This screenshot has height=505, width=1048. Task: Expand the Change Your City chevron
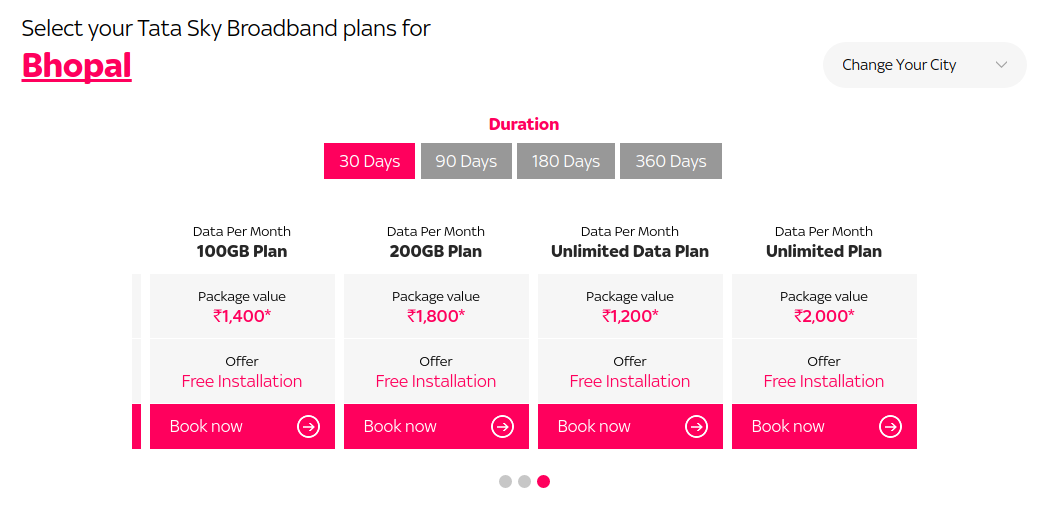tap(1001, 65)
